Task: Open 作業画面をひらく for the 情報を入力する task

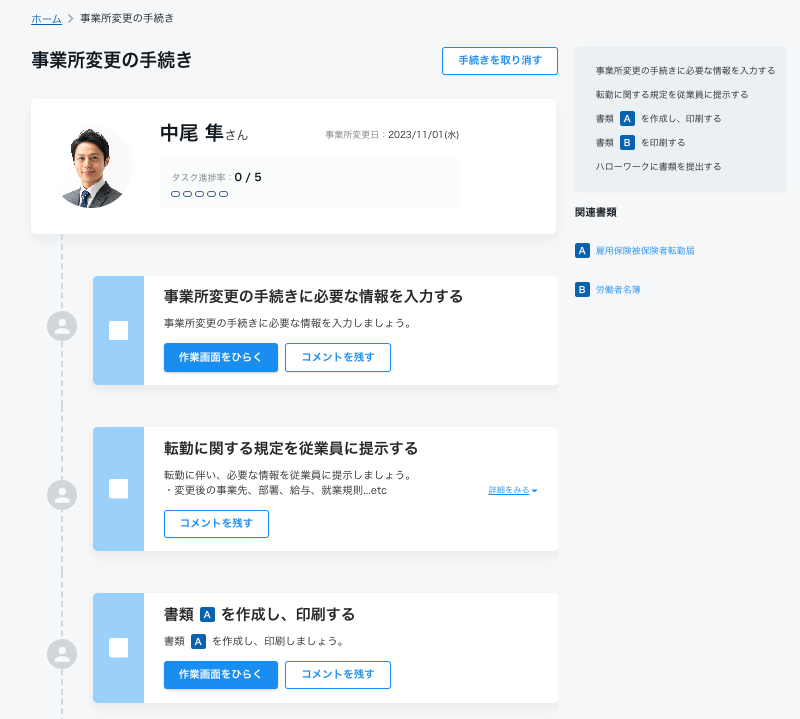Action: (x=220, y=357)
